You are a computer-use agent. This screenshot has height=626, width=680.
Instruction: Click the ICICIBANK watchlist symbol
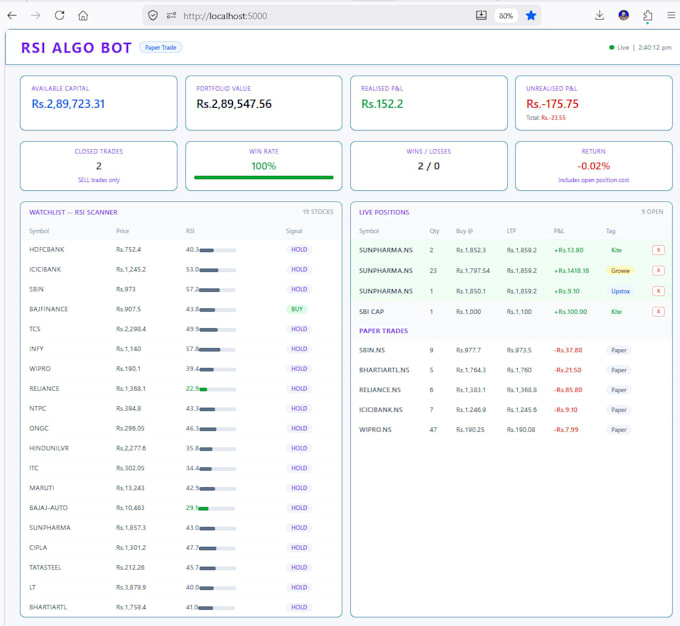pos(45,269)
